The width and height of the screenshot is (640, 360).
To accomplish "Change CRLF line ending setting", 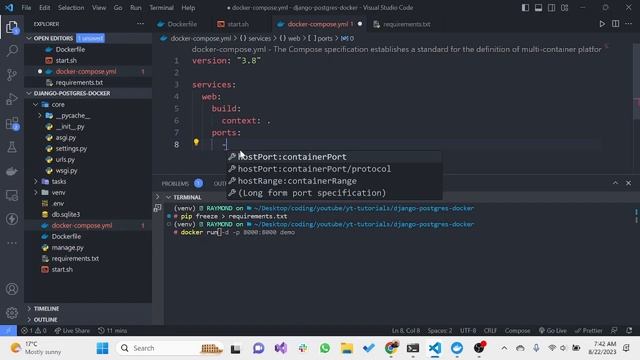I will [x=490, y=331].
